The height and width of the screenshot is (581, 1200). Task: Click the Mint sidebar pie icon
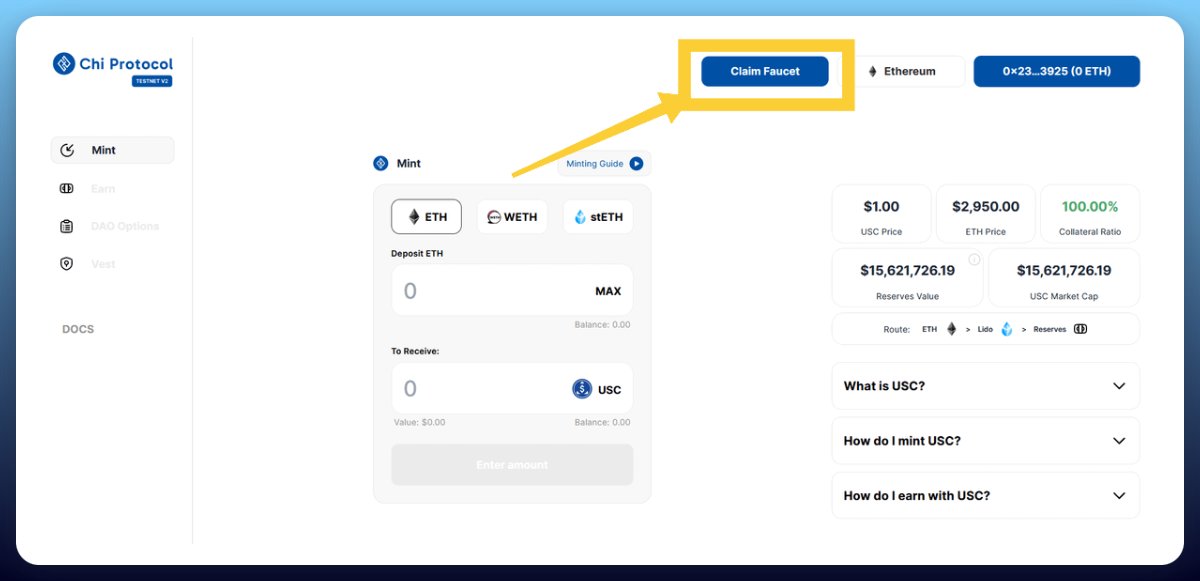click(x=67, y=150)
